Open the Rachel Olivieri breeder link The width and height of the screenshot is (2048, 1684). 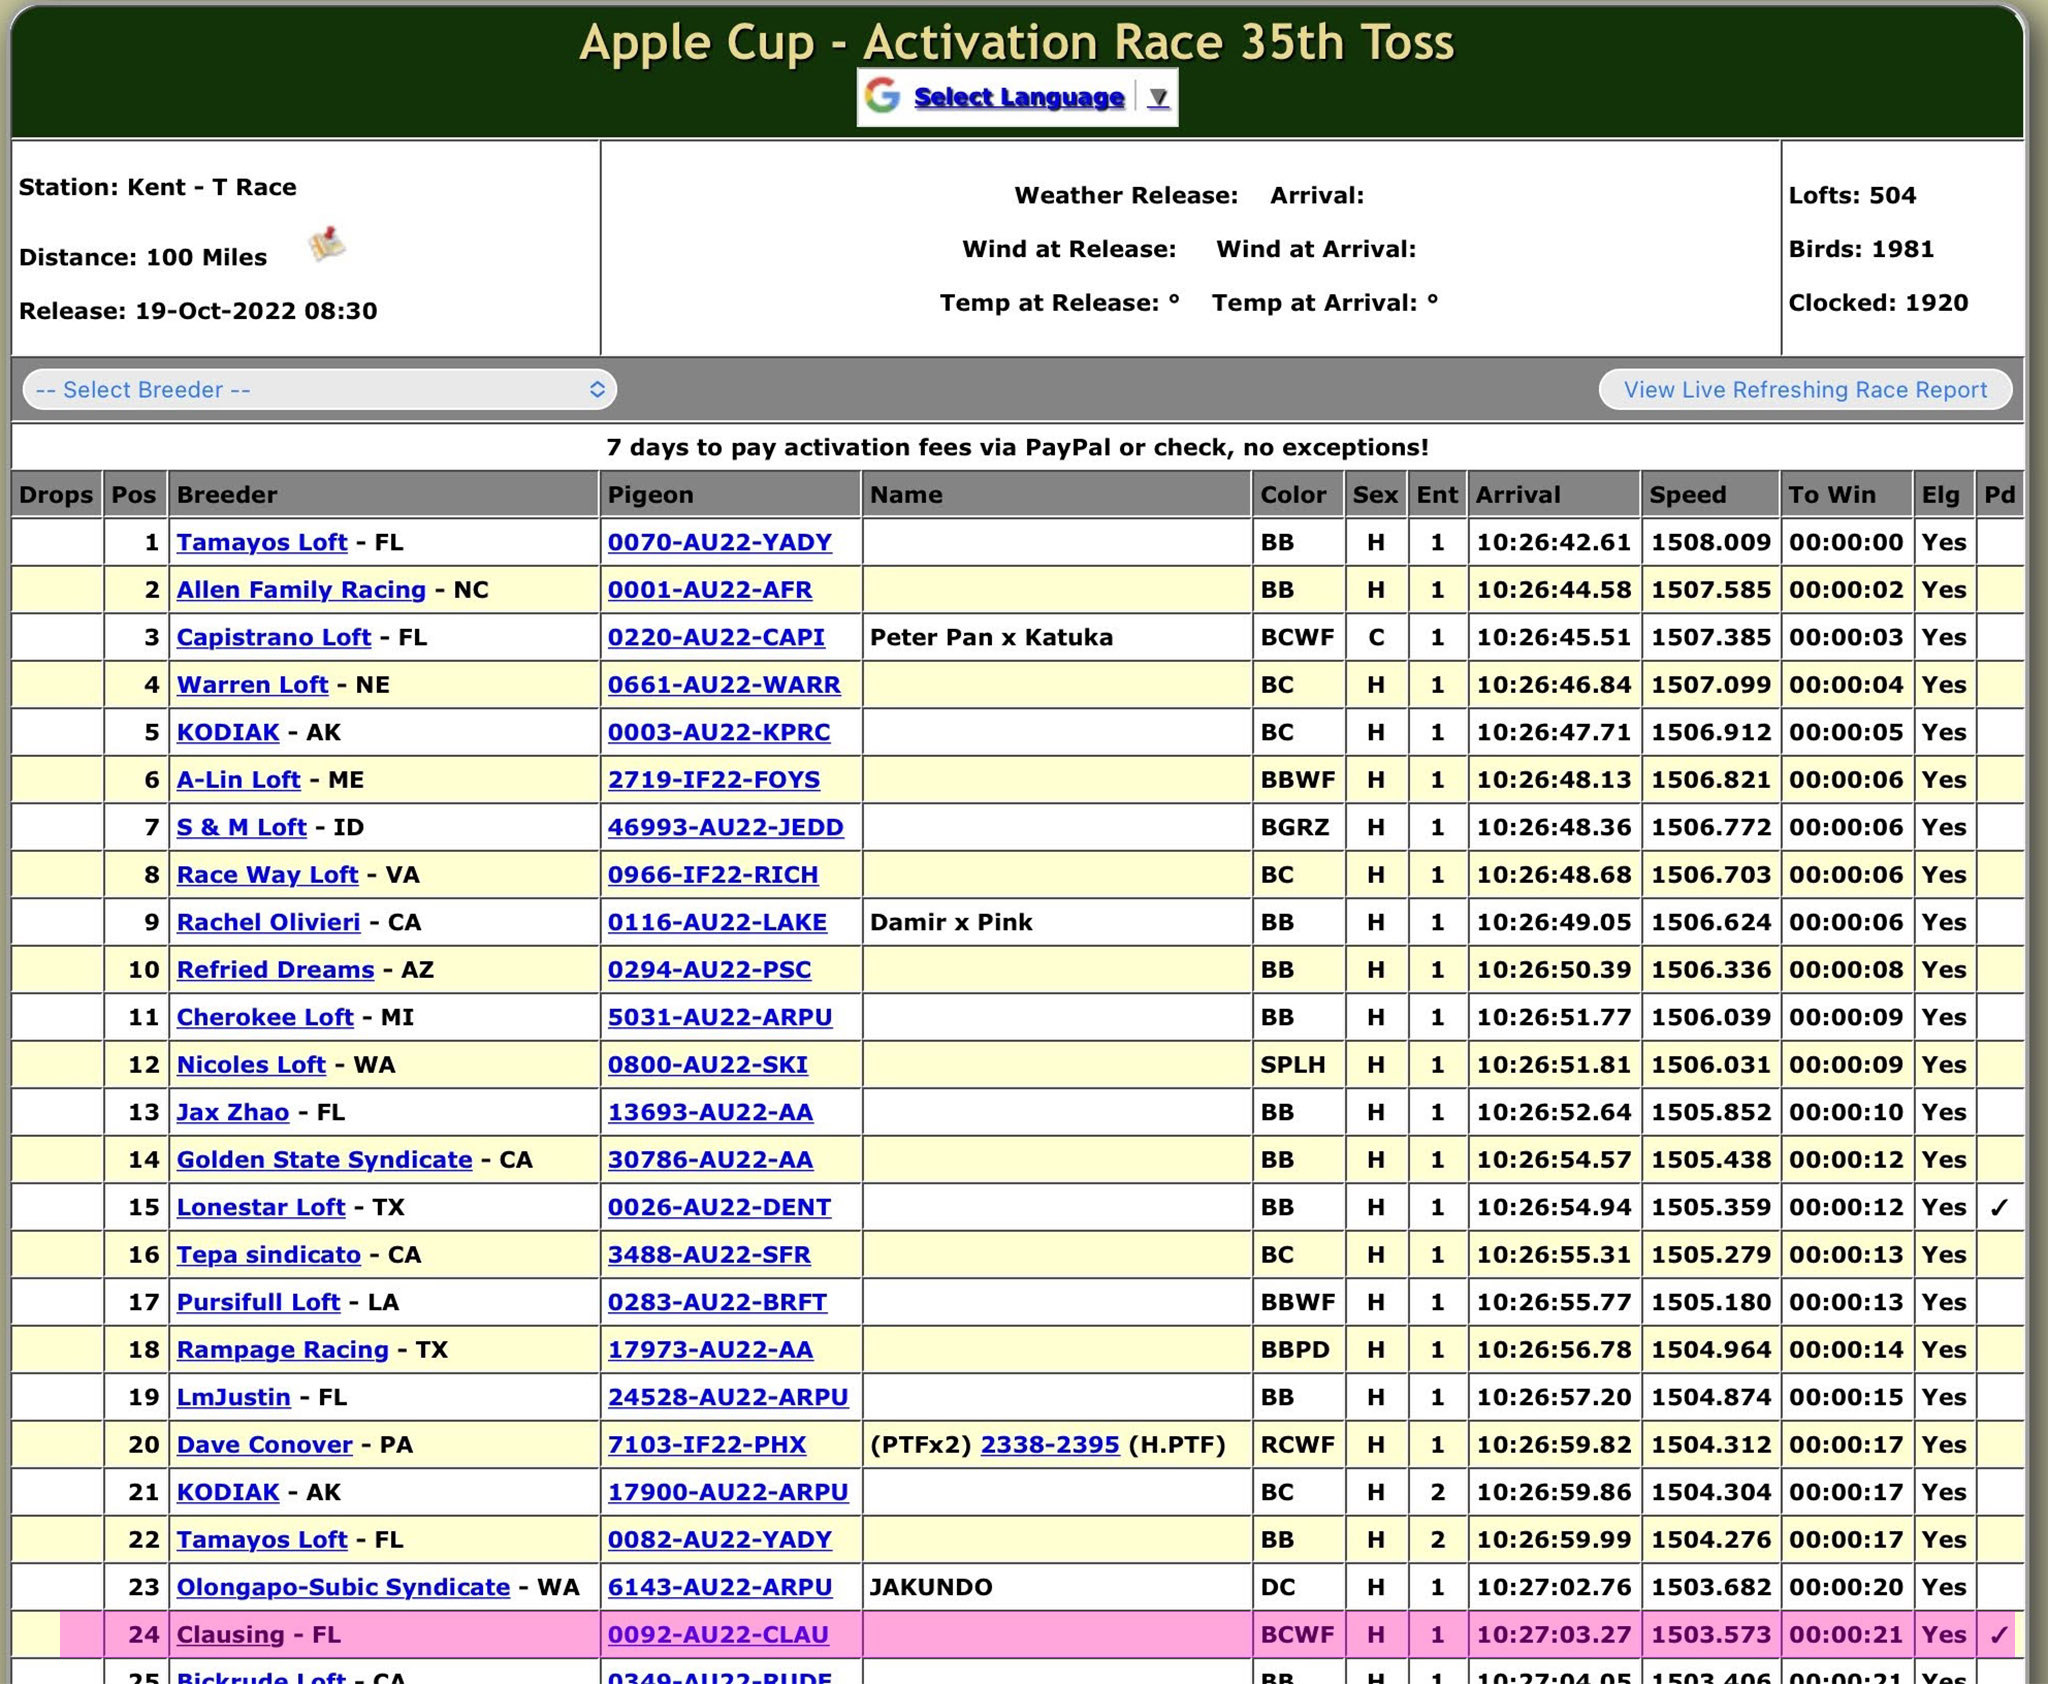point(268,922)
